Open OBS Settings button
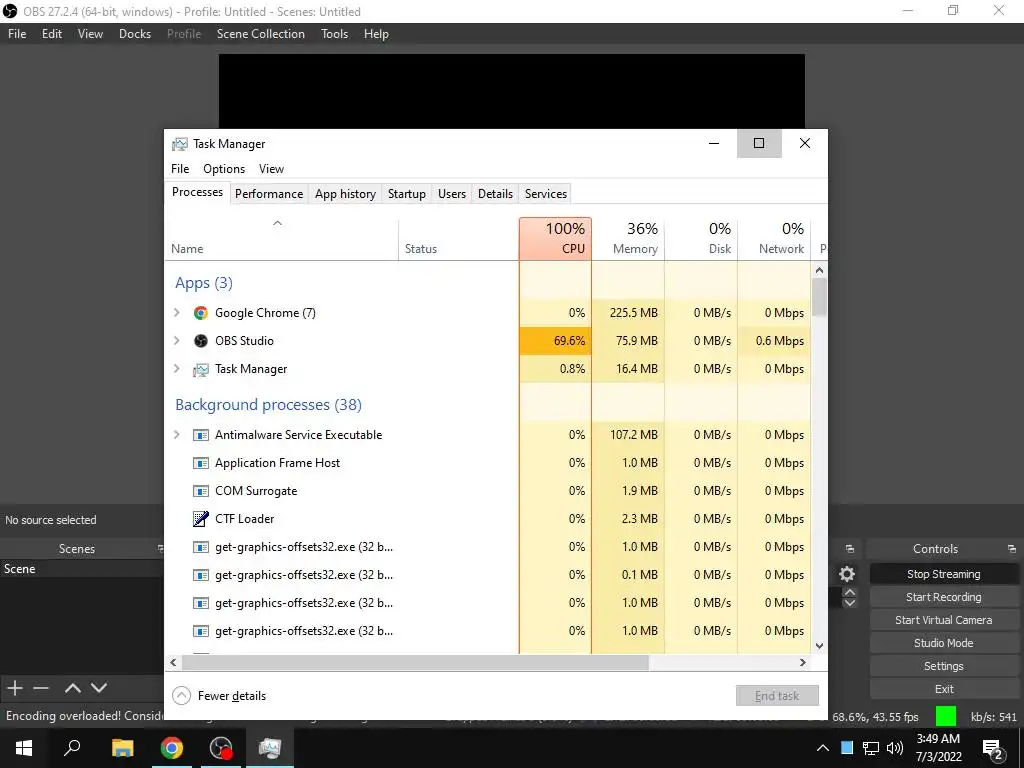The width and height of the screenshot is (1024, 768). point(944,666)
